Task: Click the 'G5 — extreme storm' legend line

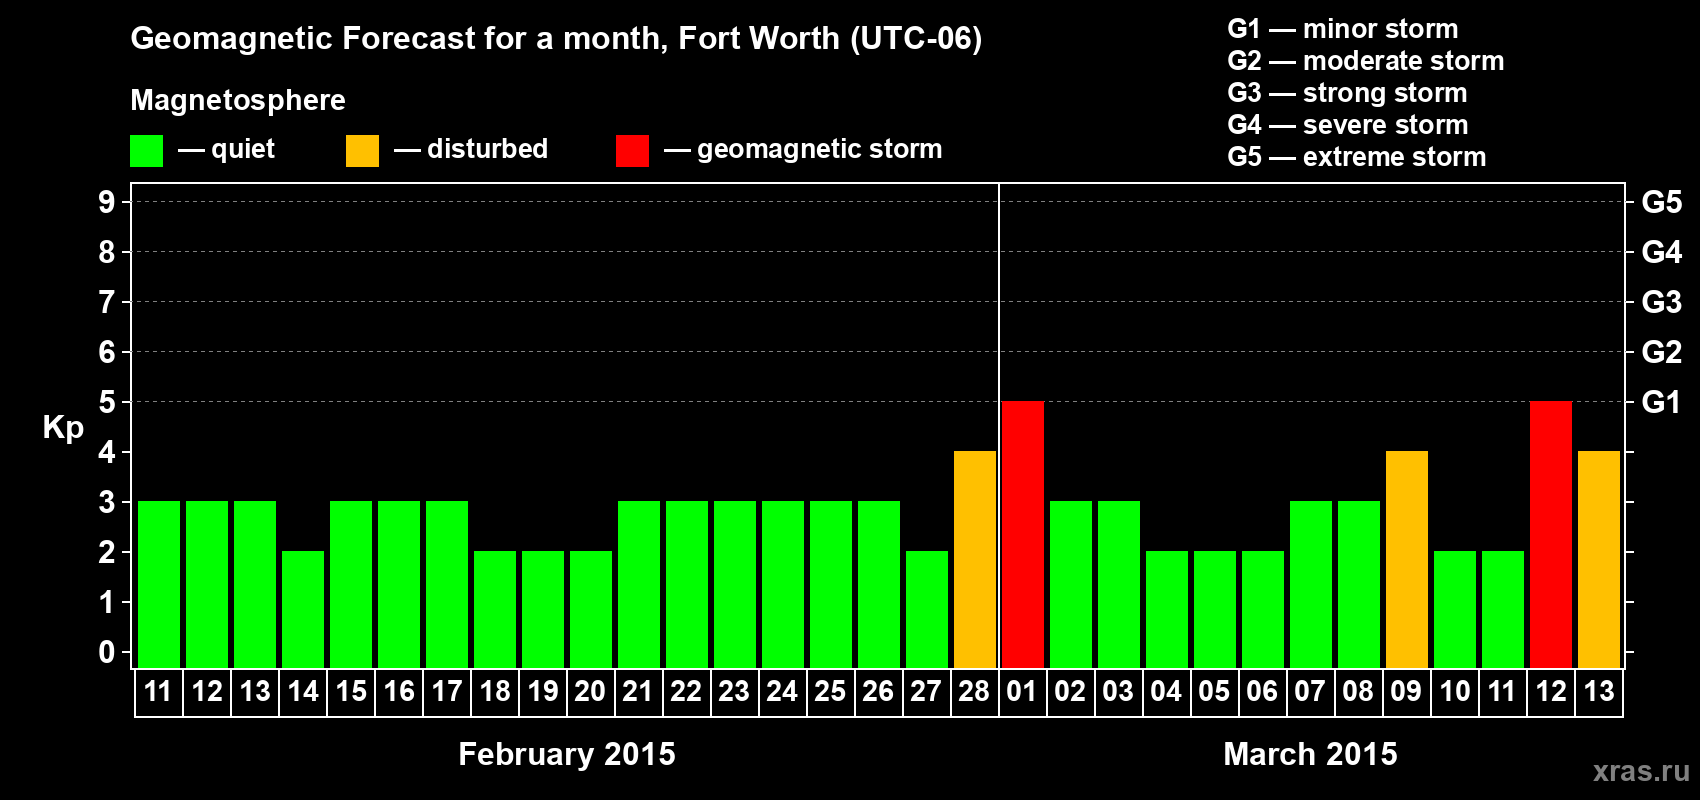Action: 1357,157
